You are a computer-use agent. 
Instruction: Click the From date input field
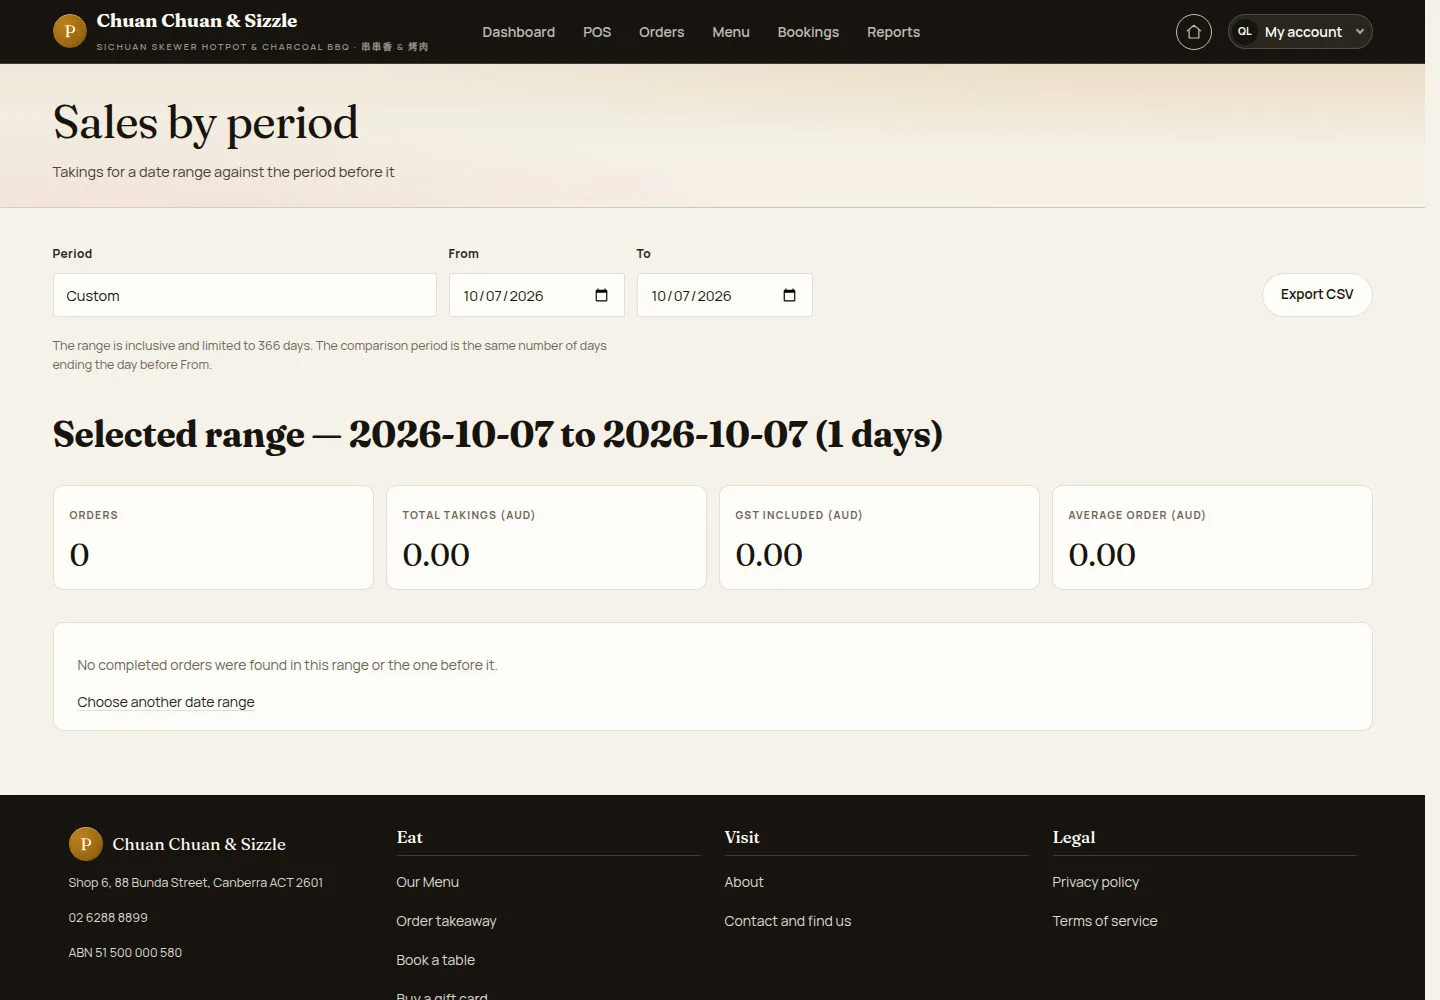click(x=537, y=295)
